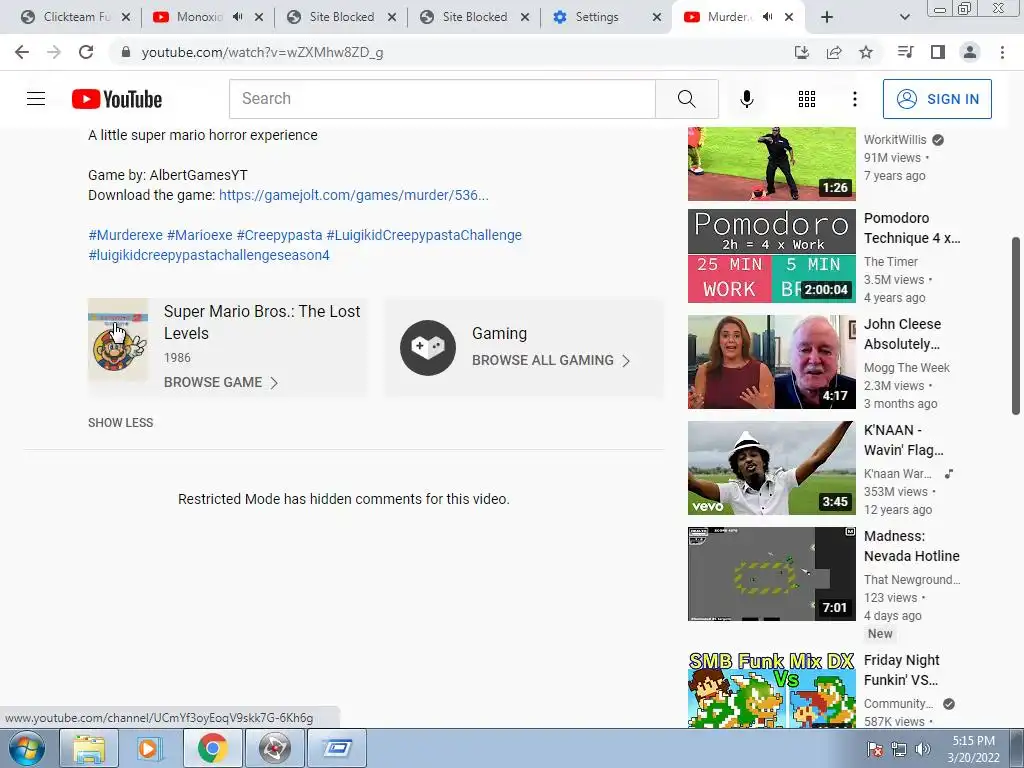This screenshot has height=768, width=1024.
Task: Open K'NAAN Wavin' Flag video thumbnail
Action: (771, 468)
